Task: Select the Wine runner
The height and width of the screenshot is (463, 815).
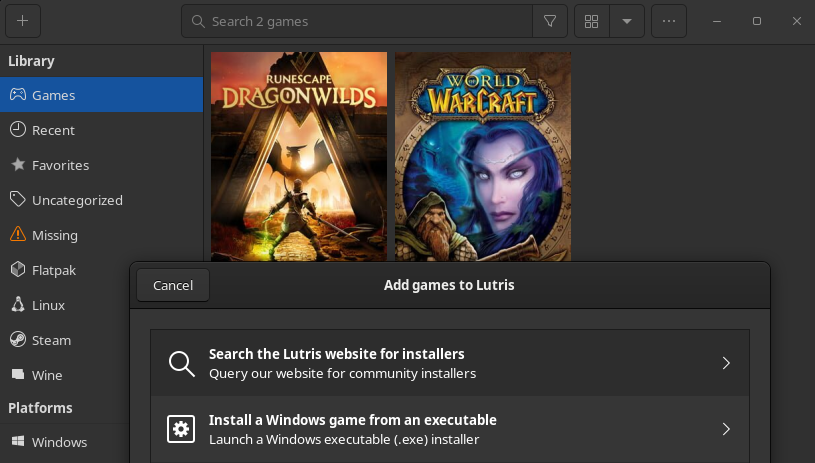Action: (64, 375)
